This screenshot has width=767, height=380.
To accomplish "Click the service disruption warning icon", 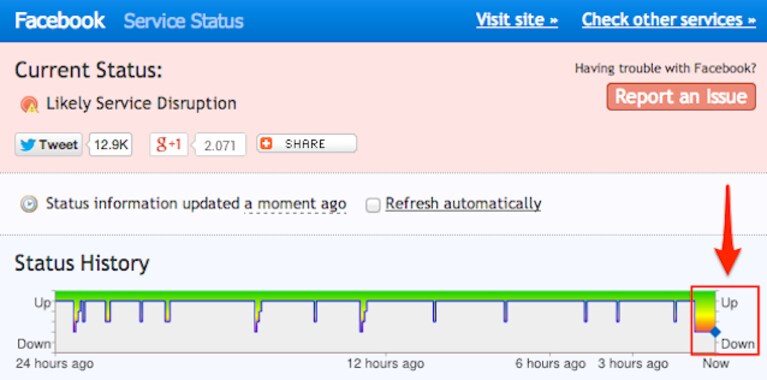I will pyautogui.click(x=29, y=105).
